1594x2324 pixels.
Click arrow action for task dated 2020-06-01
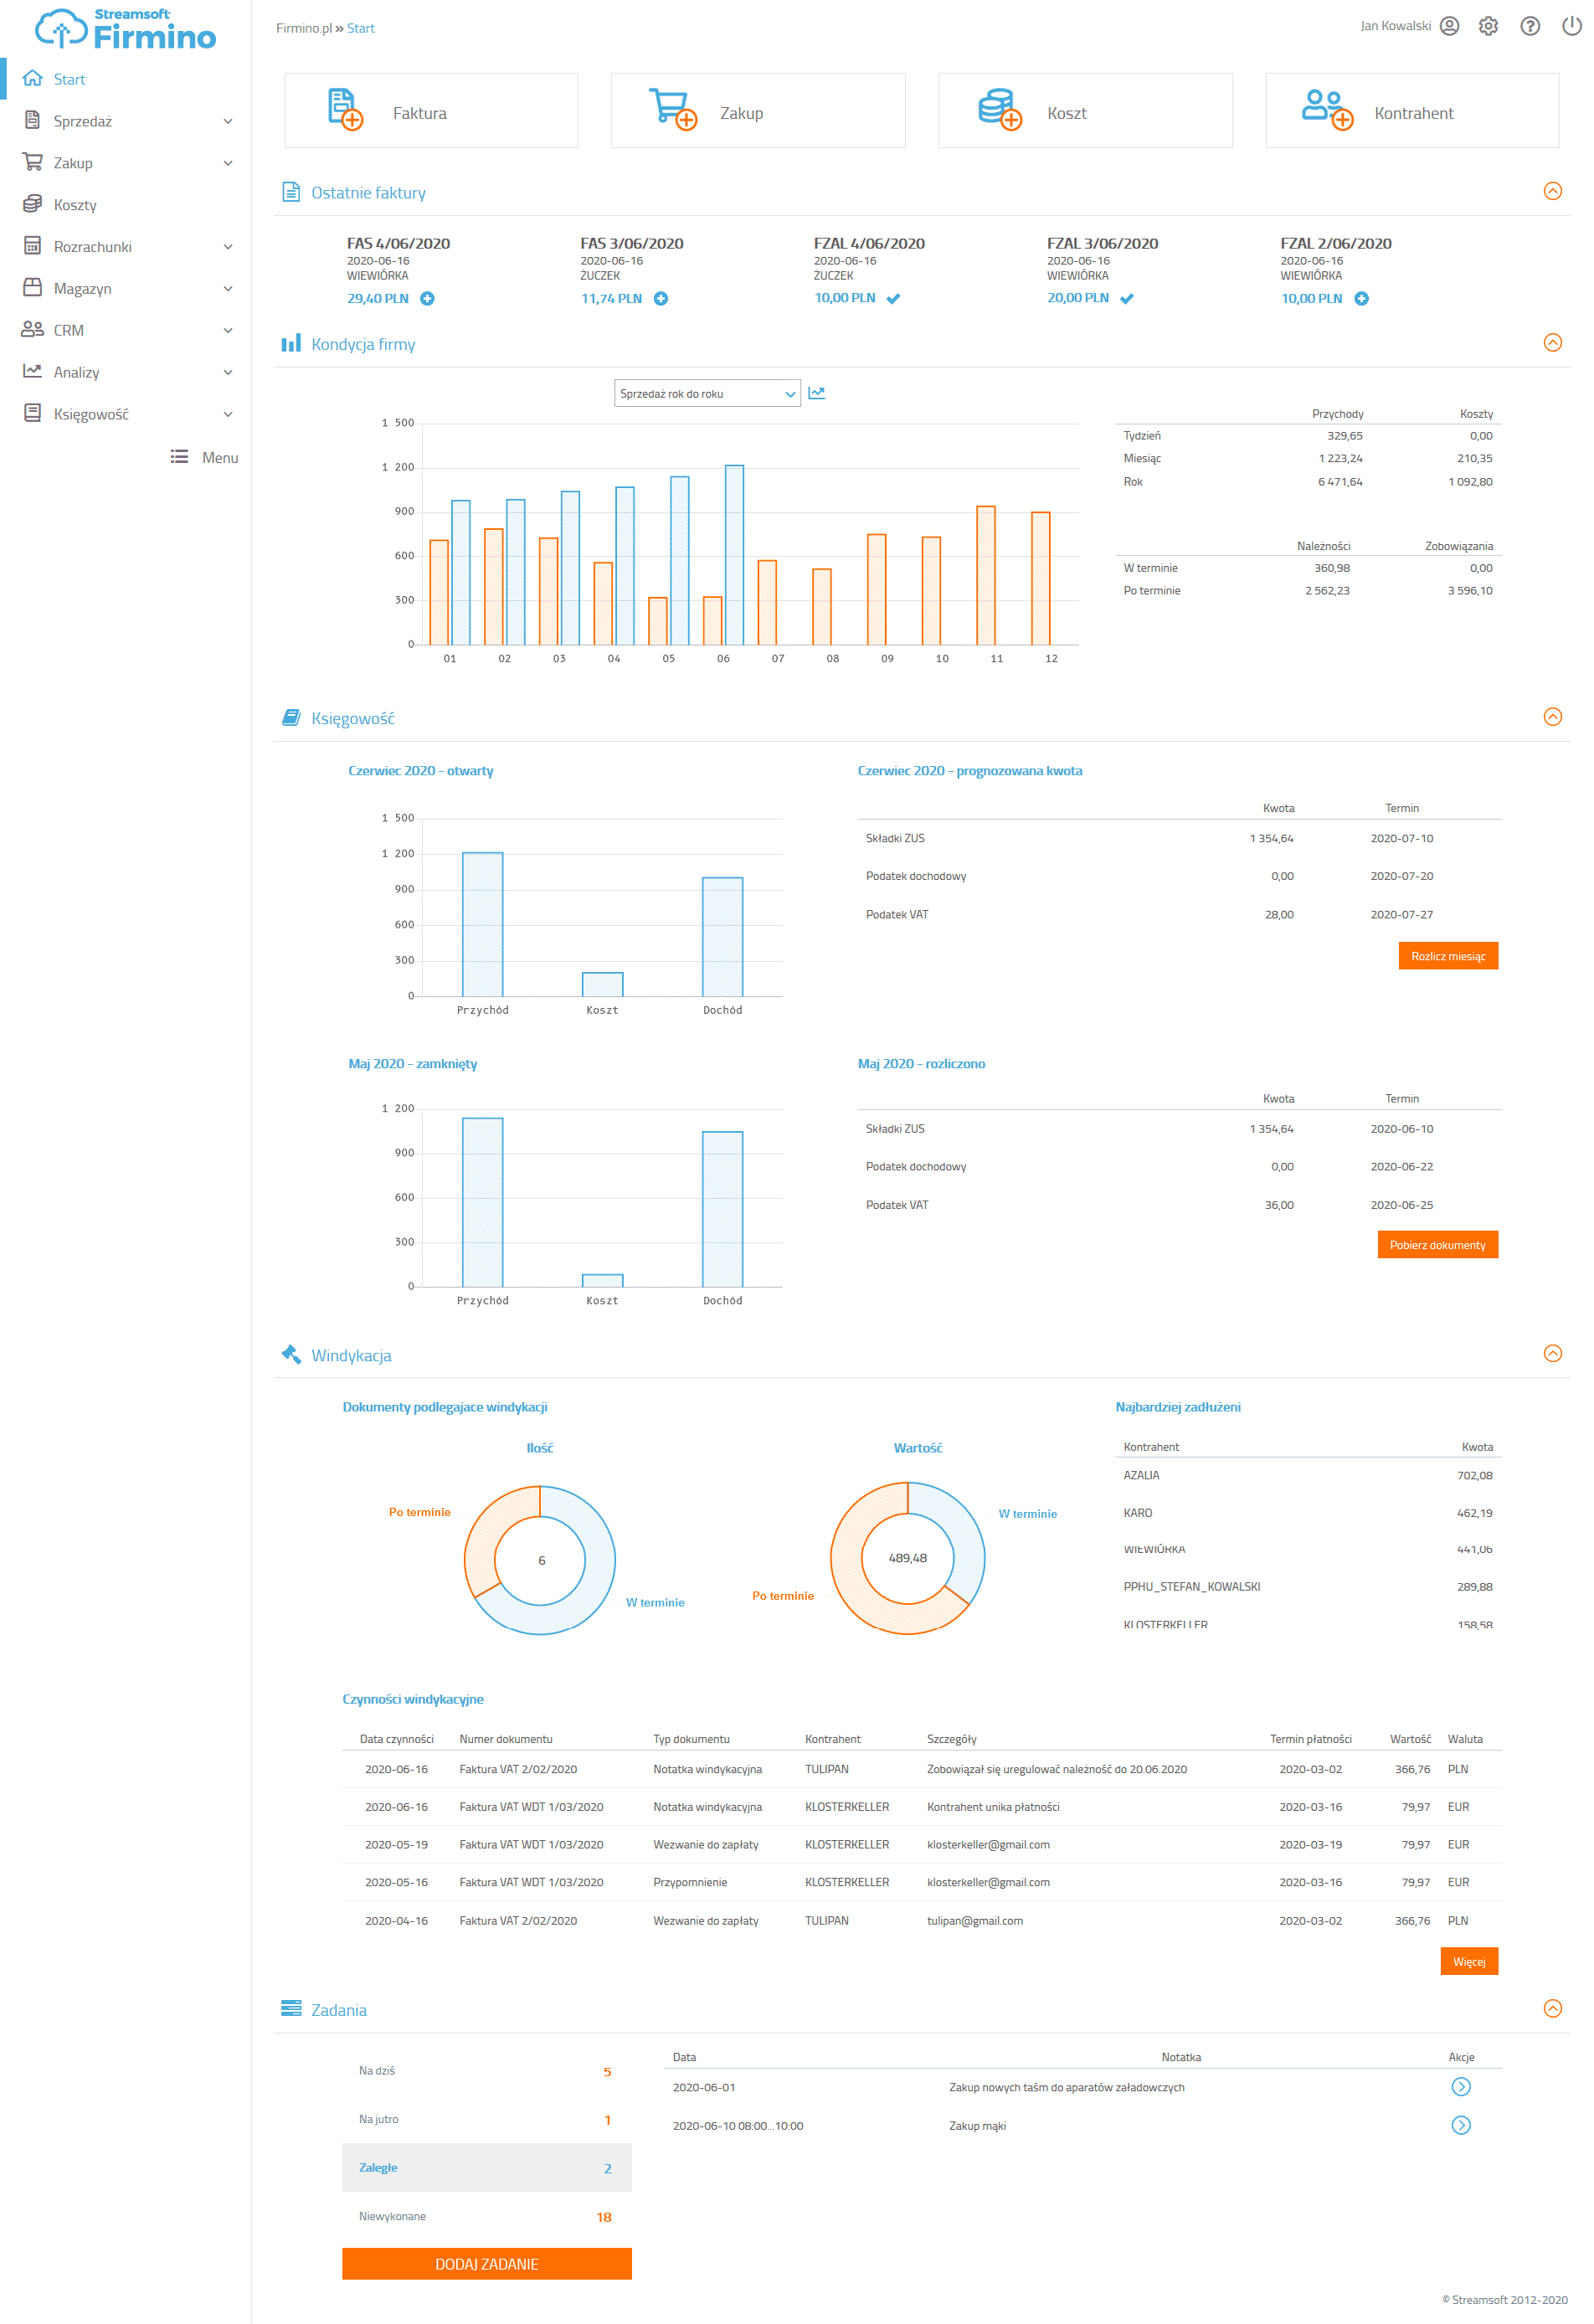click(1460, 2086)
